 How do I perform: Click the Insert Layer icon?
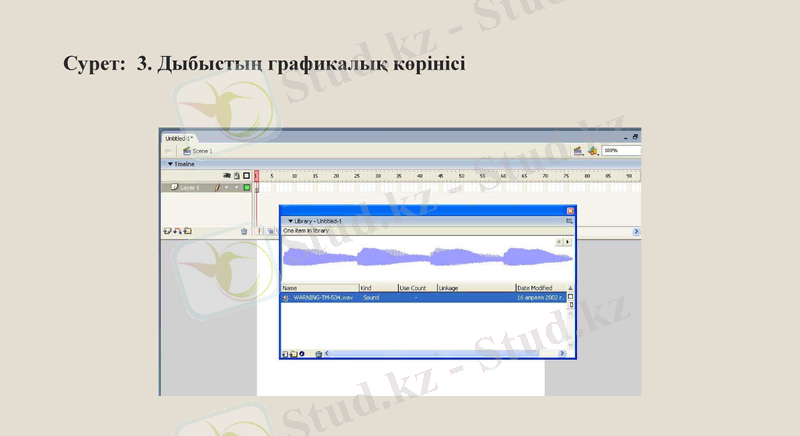coord(167,231)
